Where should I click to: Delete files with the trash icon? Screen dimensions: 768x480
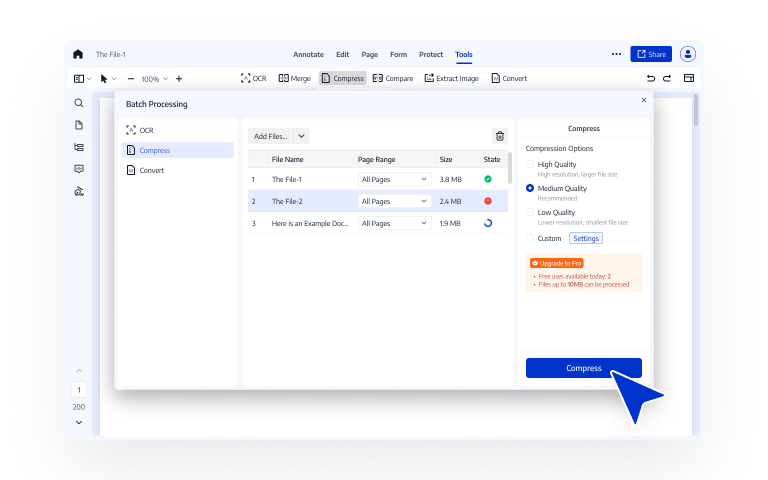coord(500,136)
